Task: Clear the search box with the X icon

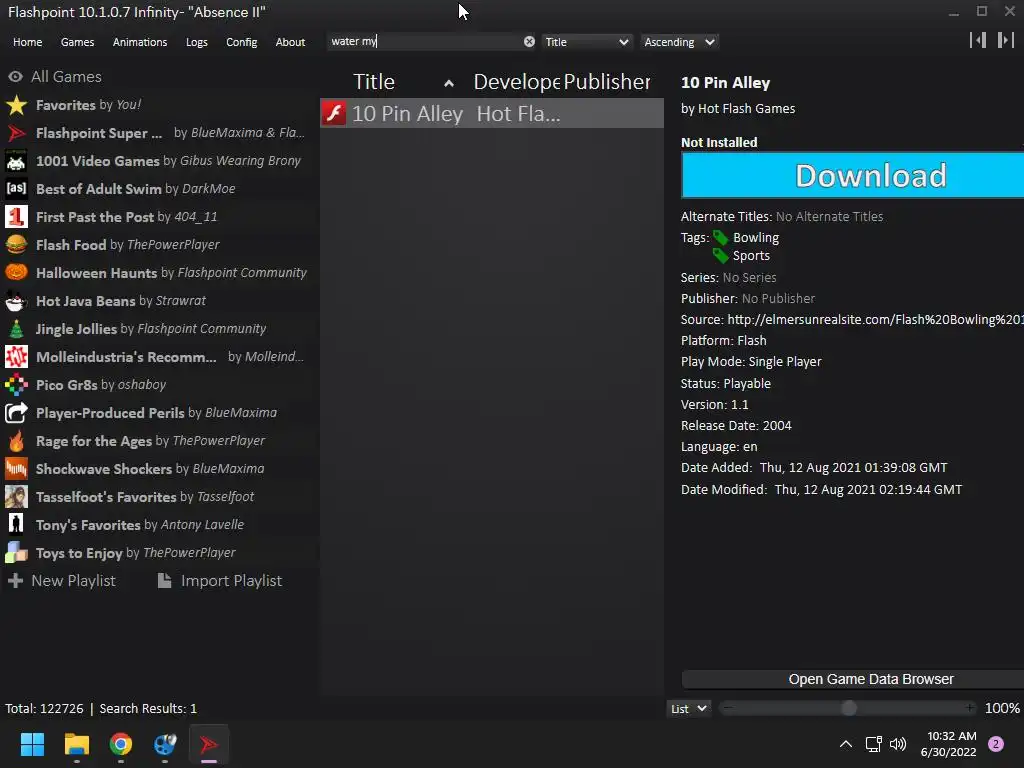Action: click(x=529, y=42)
